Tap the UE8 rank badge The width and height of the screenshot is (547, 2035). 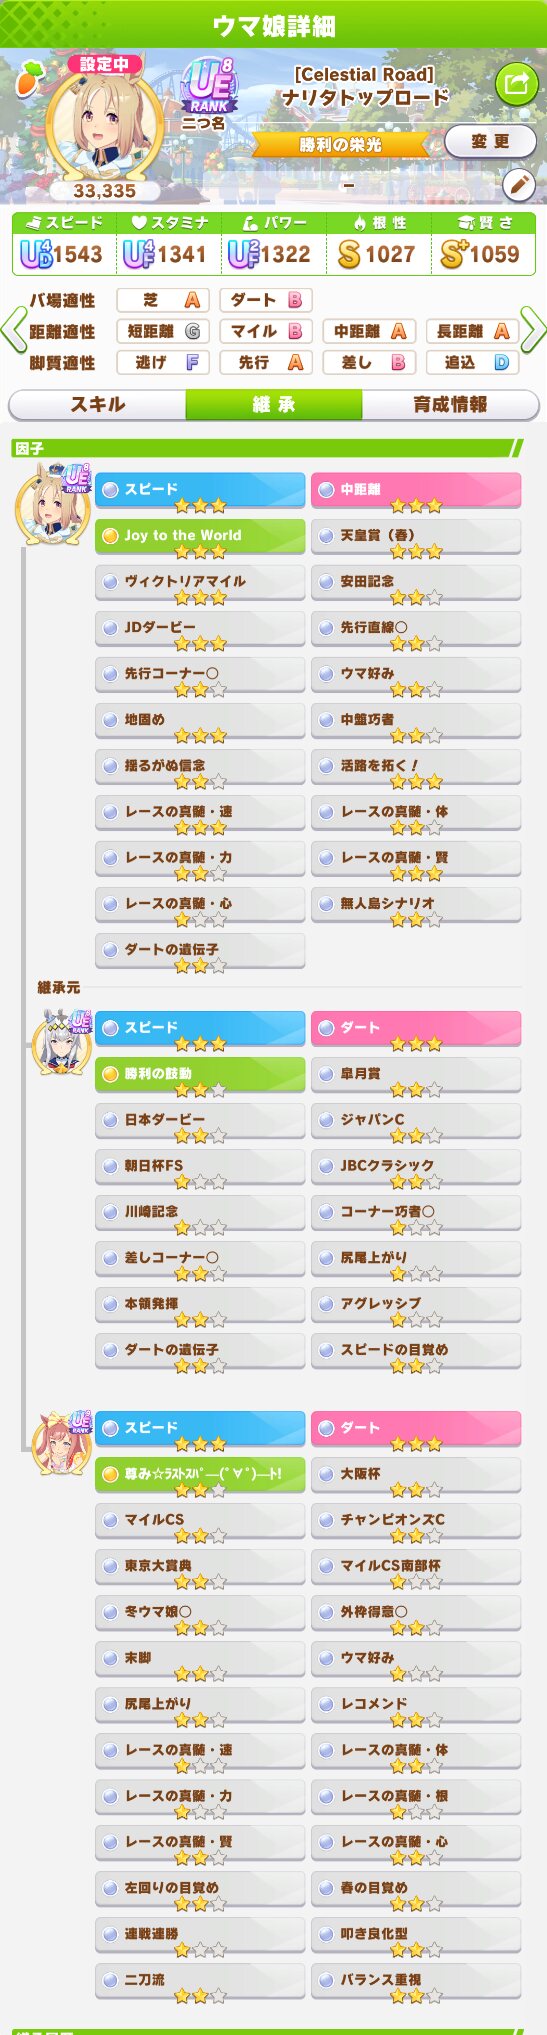[210, 86]
